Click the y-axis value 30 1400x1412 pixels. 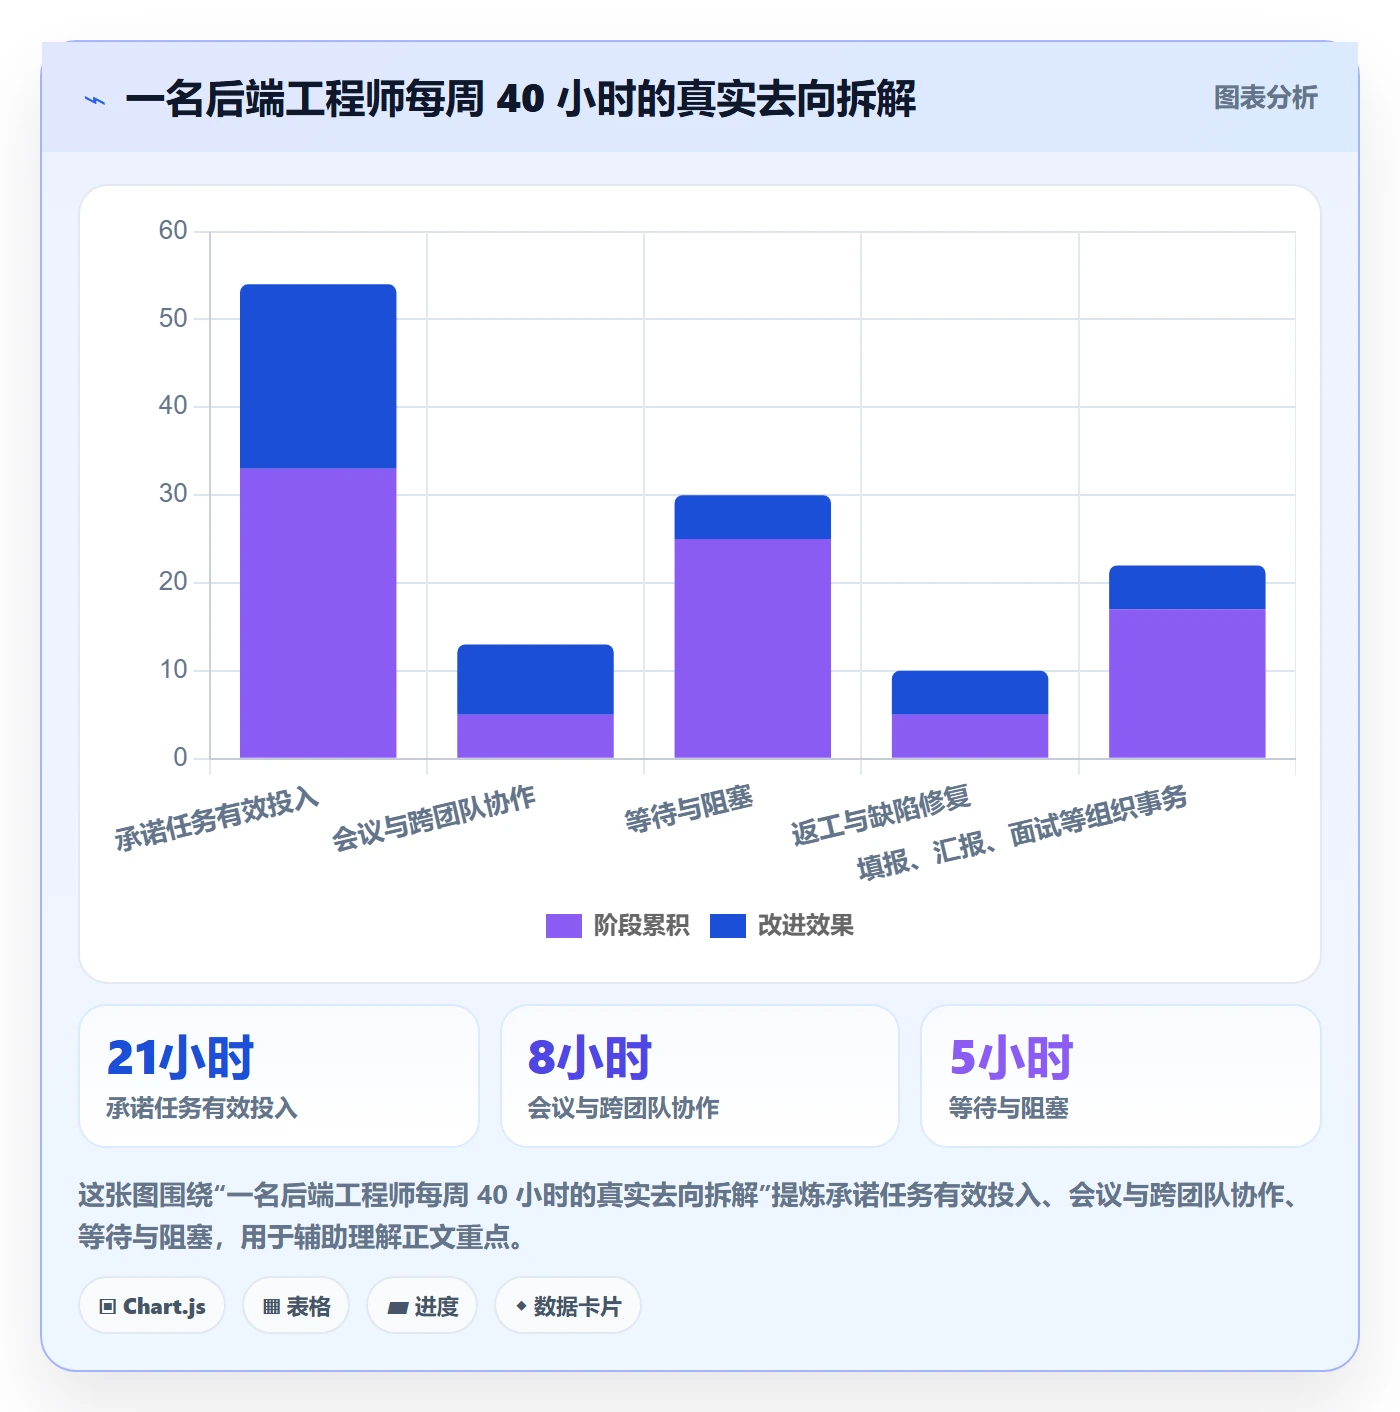click(x=173, y=494)
